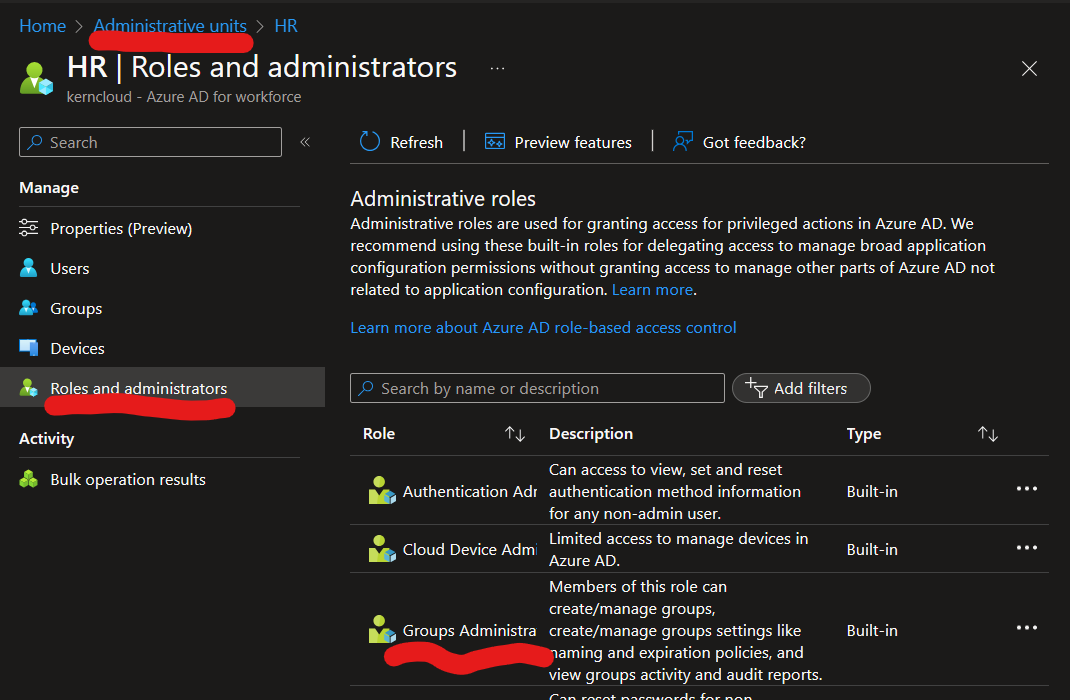Viewport: 1070px width, 700px height.
Task: Click the Type column header label
Action: coord(864,434)
